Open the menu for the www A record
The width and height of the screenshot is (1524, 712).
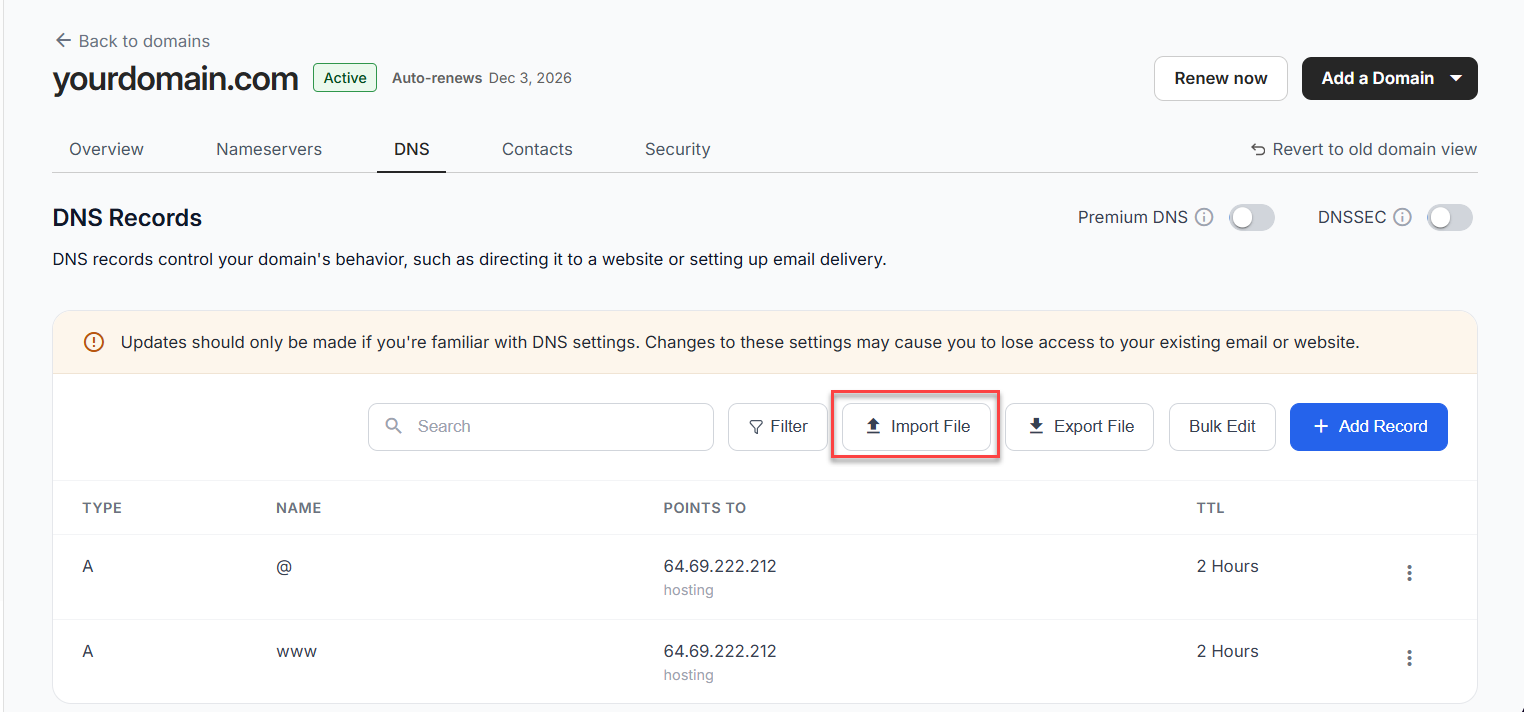pyautogui.click(x=1409, y=658)
